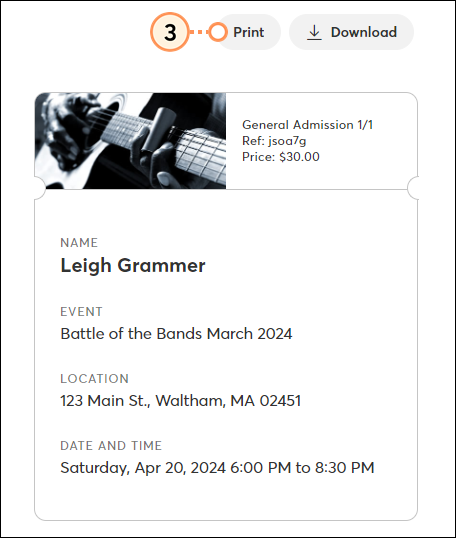Click the NAME field label
This screenshot has height=538, width=456.
[x=79, y=243]
